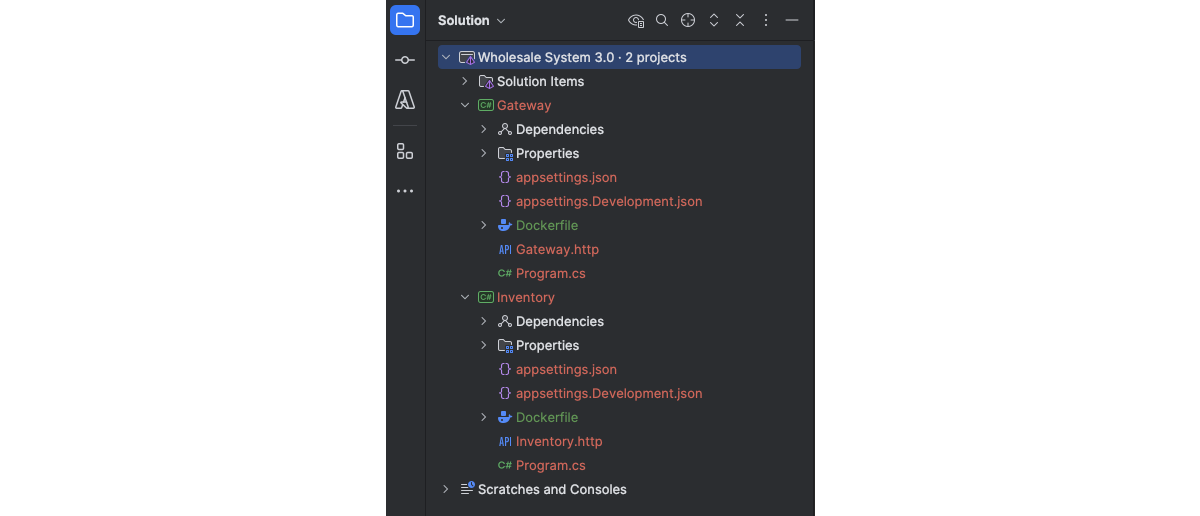Select Gateway.http file

pos(557,249)
